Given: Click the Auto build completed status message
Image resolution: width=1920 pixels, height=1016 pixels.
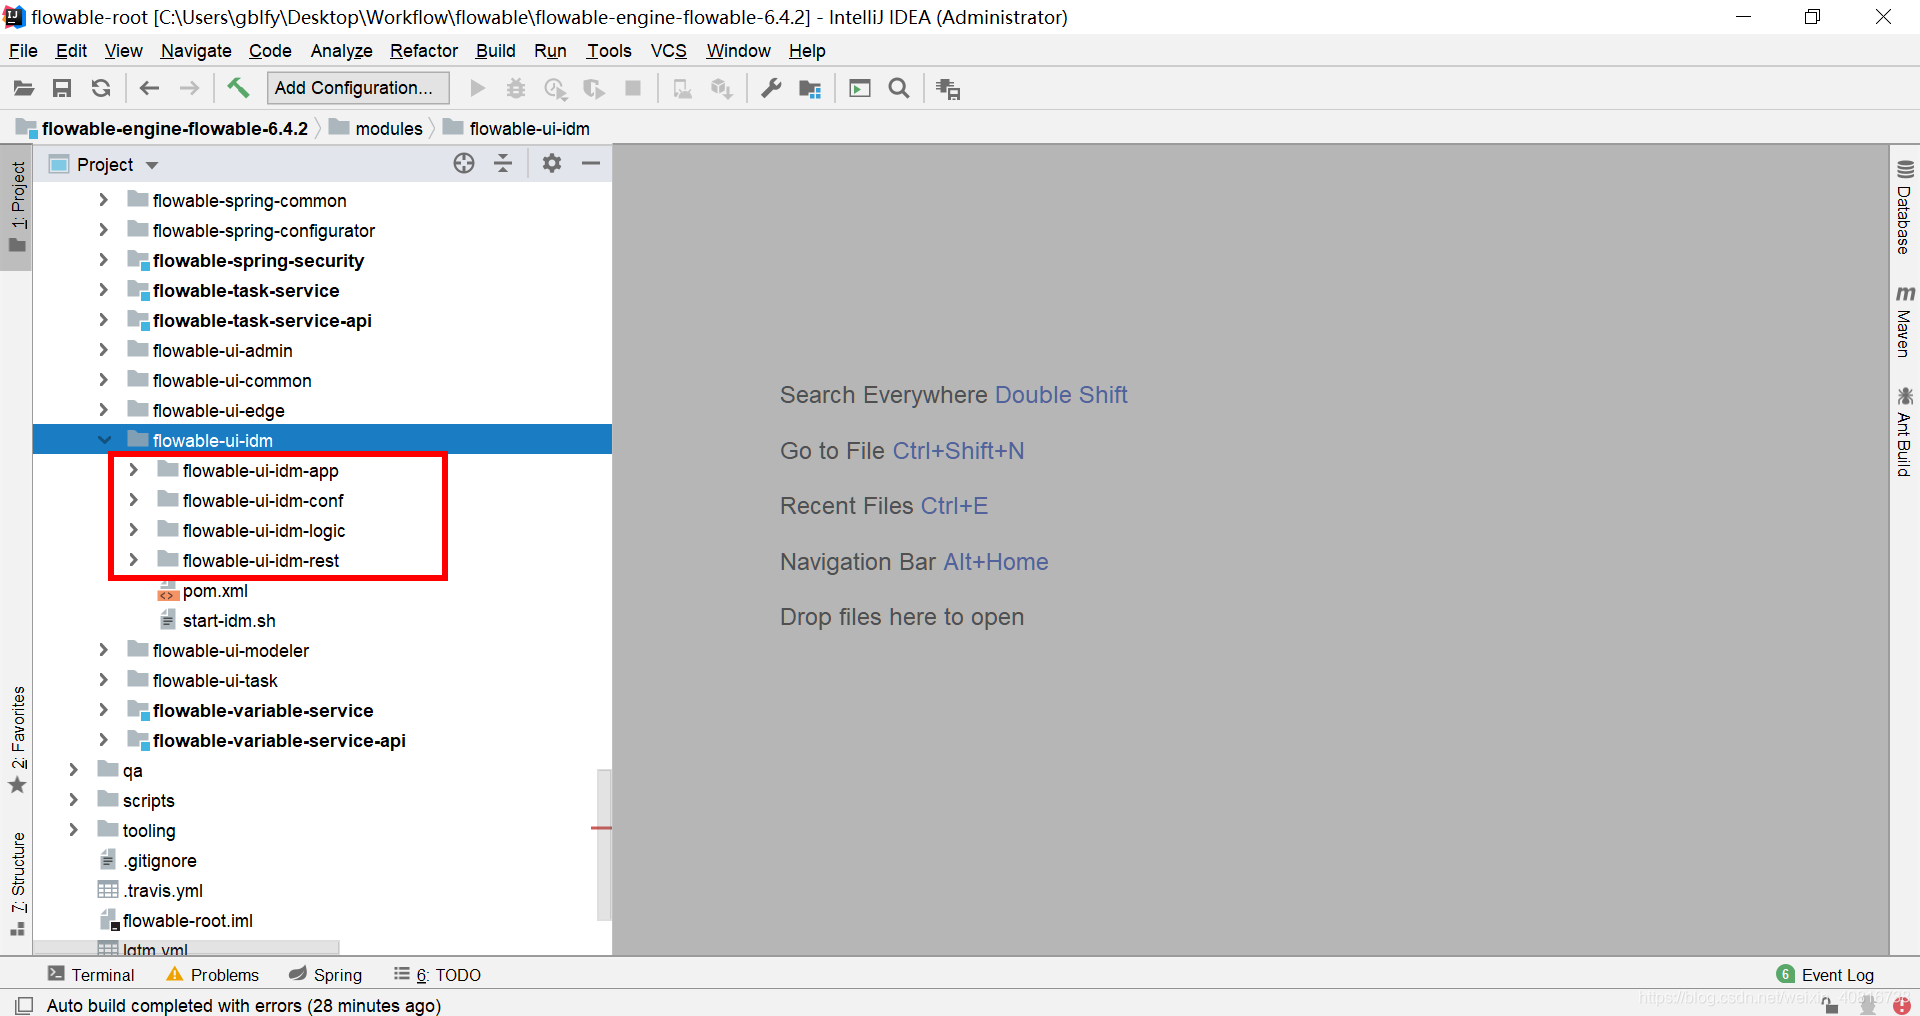Looking at the screenshot, I should (243, 1006).
